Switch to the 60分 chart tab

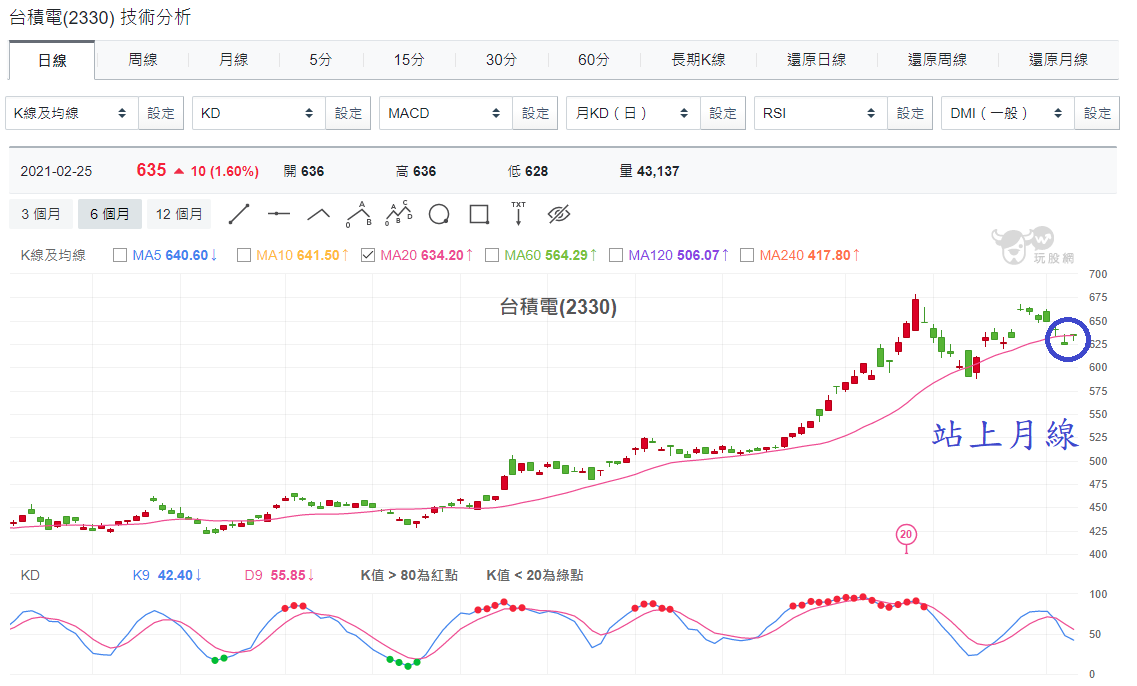click(593, 60)
